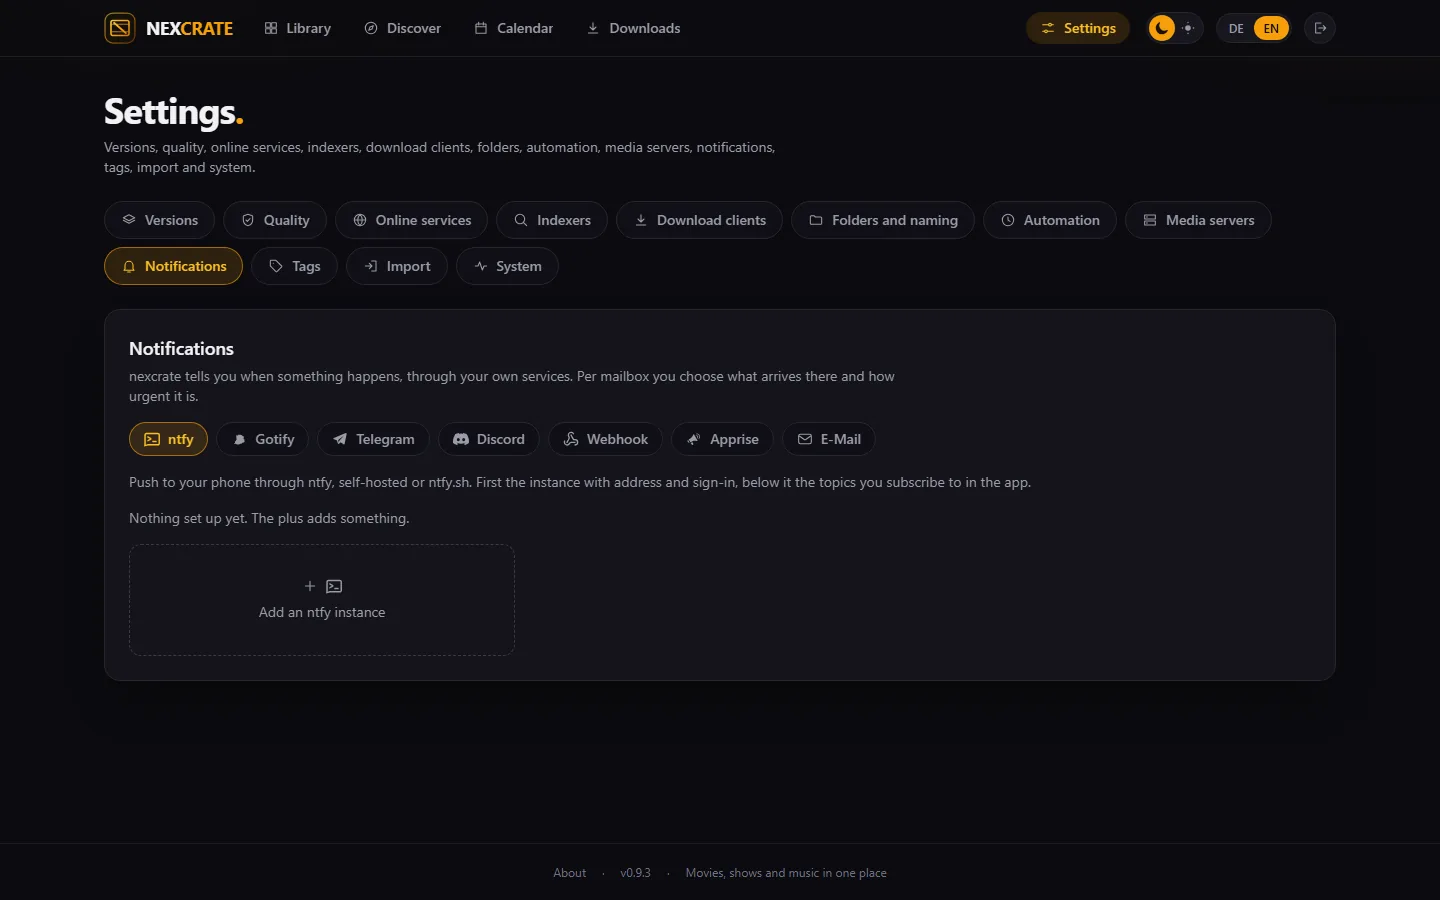Add an ntfy instance
This screenshot has width=1440, height=900.
[322, 600]
